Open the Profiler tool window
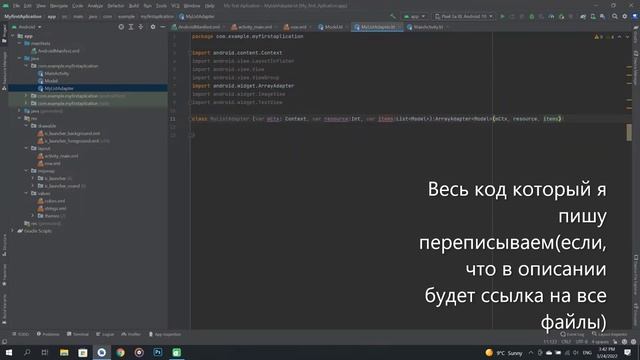Image resolution: width=640 pixels, height=360 pixels. (x=131, y=334)
